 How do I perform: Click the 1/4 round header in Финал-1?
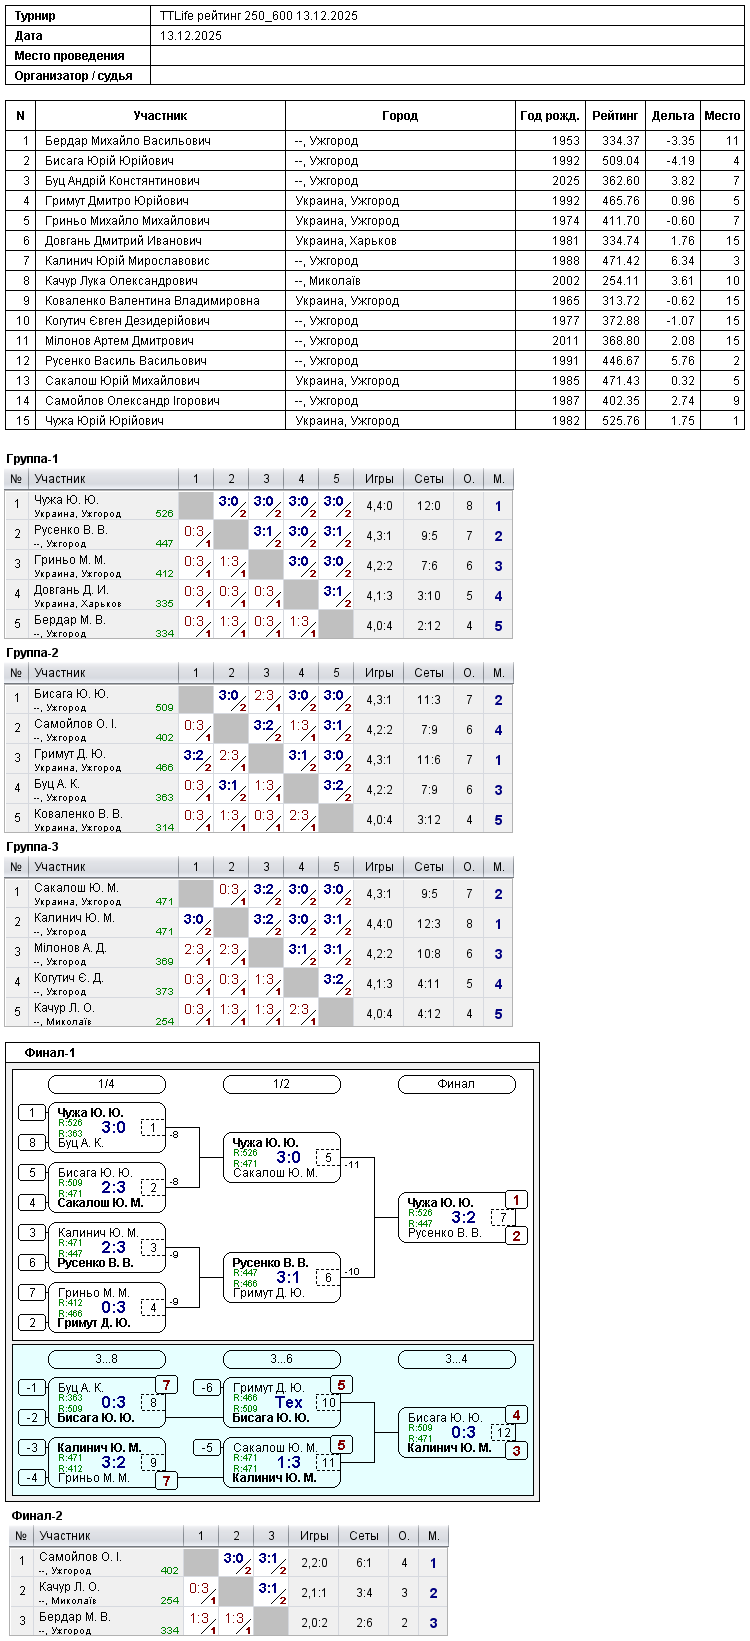pos(107,1084)
